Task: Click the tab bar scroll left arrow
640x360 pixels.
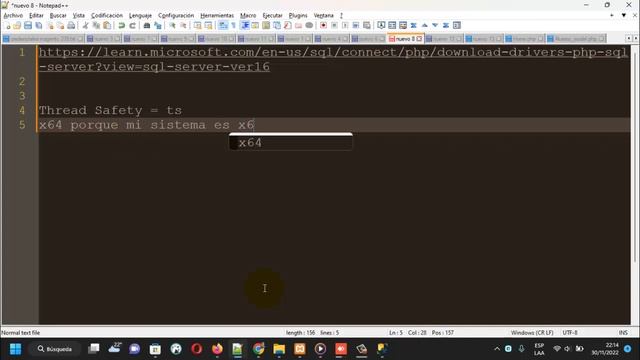Action: (x=629, y=38)
